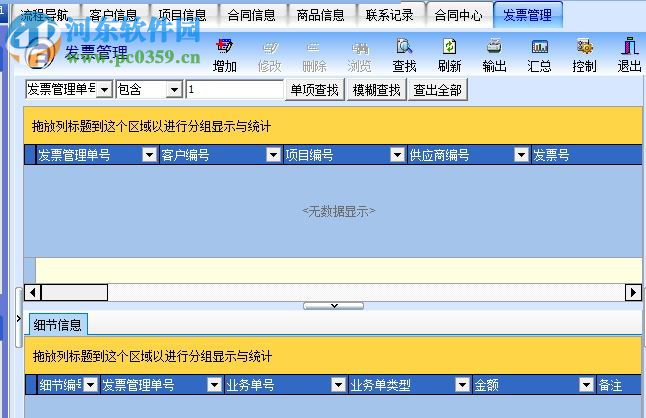Open the 汇总 (Summary) chart icon

click(539, 56)
